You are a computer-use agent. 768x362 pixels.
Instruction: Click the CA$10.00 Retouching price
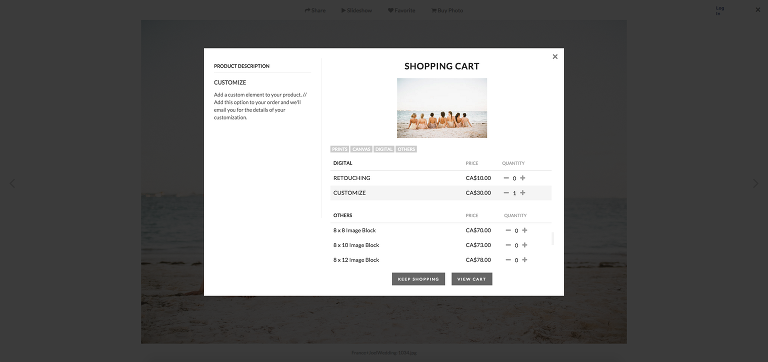[478, 178]
